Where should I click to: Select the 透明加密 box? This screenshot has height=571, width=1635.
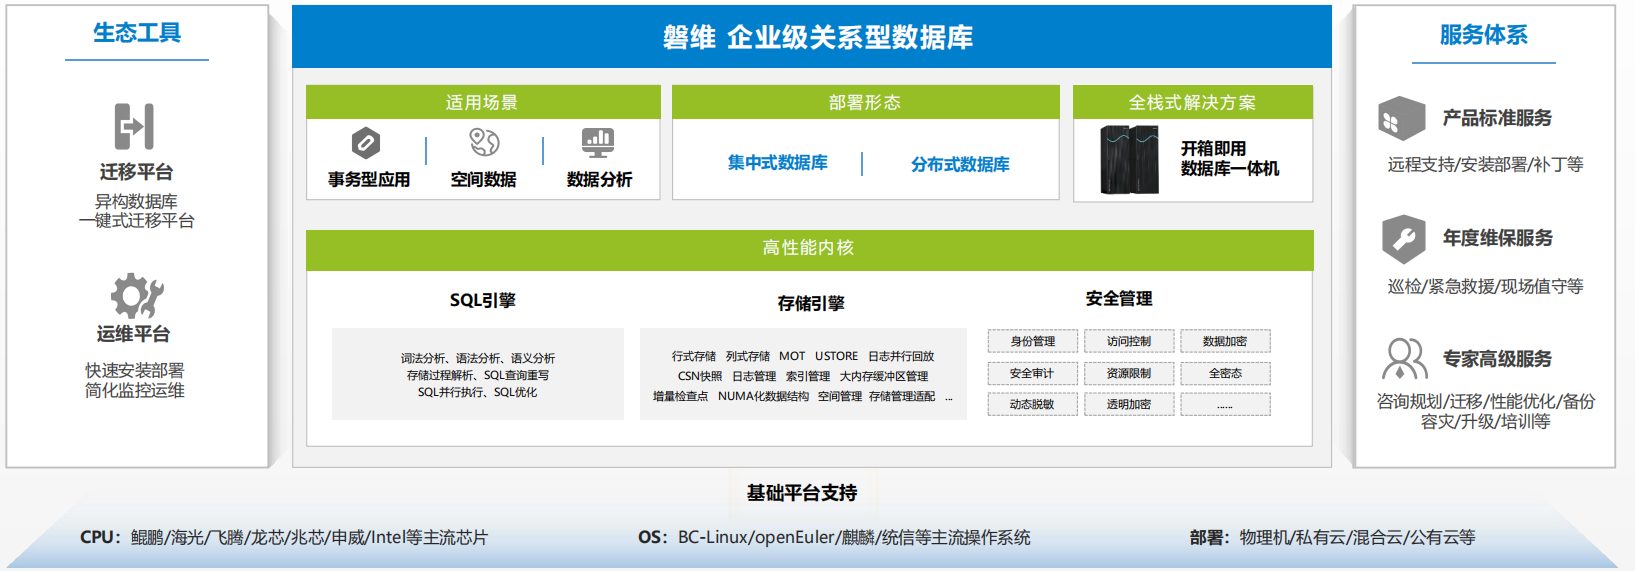click(1129, 404)
